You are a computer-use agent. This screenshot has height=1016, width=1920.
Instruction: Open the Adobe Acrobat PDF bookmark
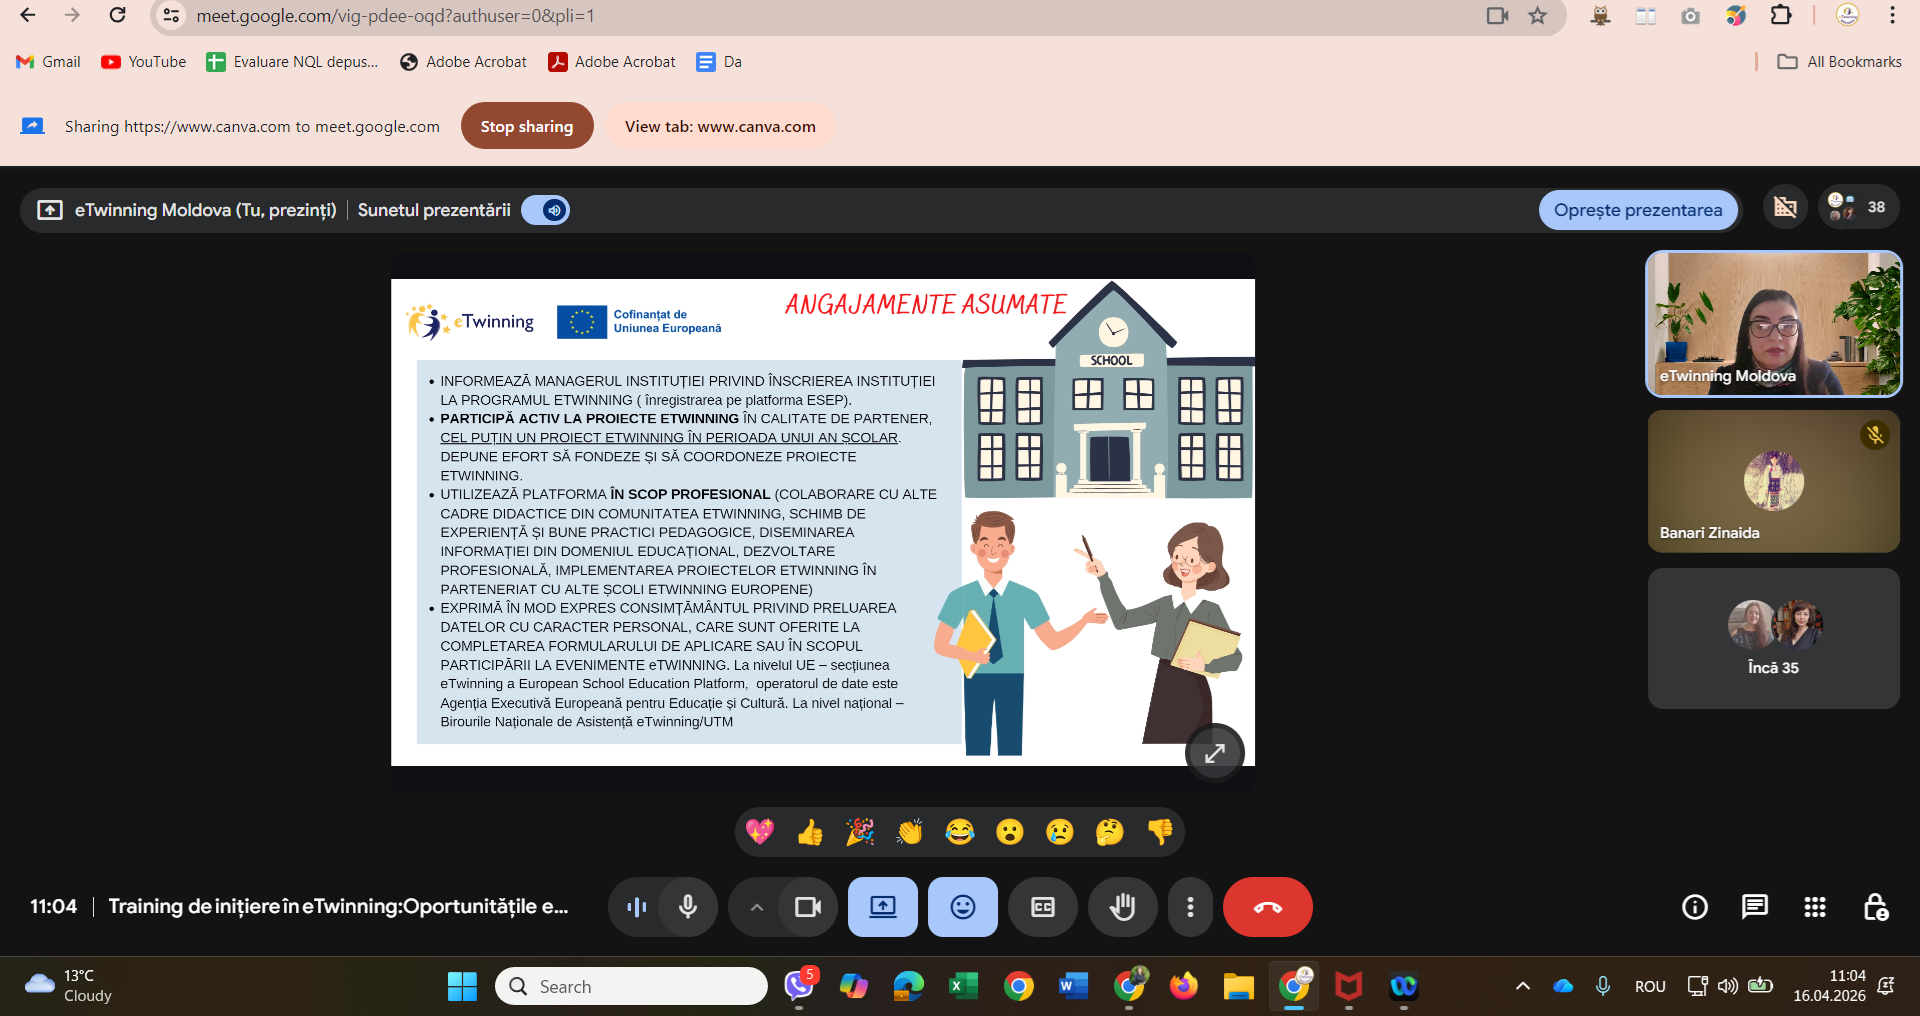coord(612,62)
